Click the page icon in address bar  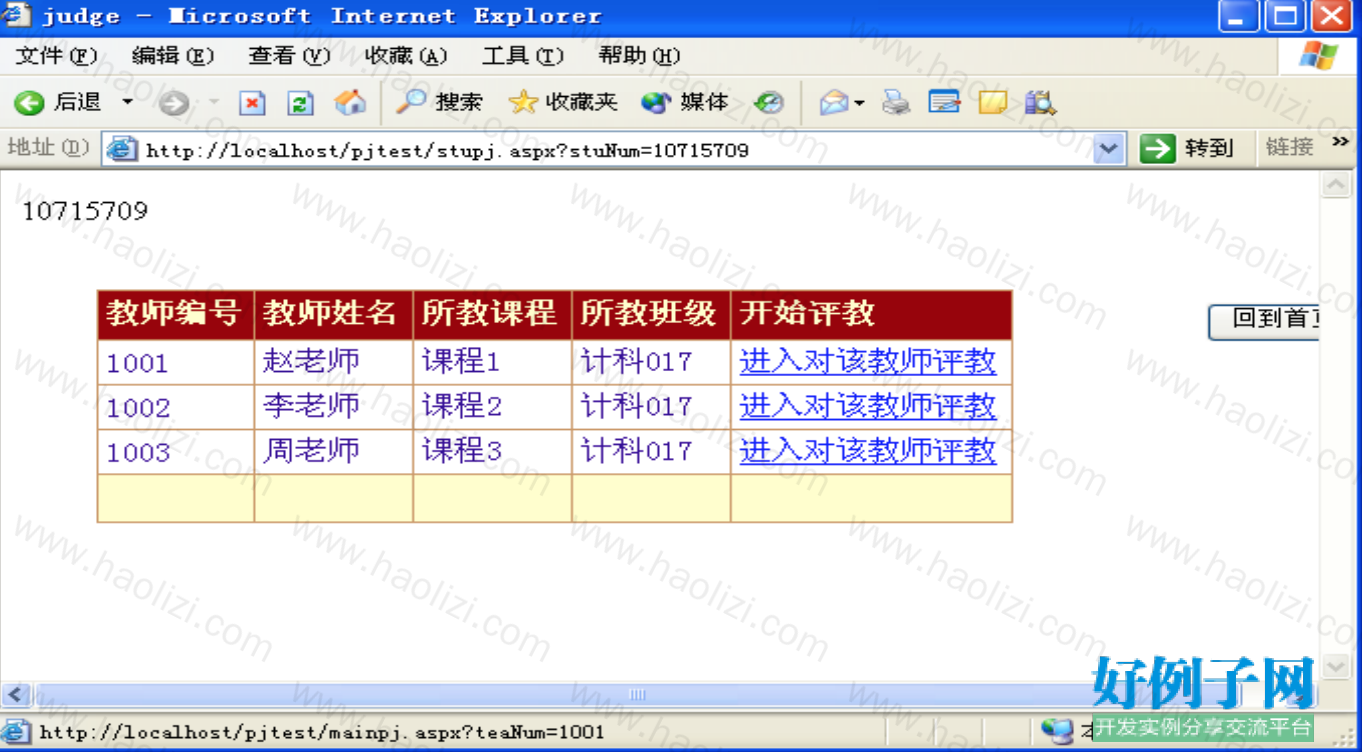point(122,150)
